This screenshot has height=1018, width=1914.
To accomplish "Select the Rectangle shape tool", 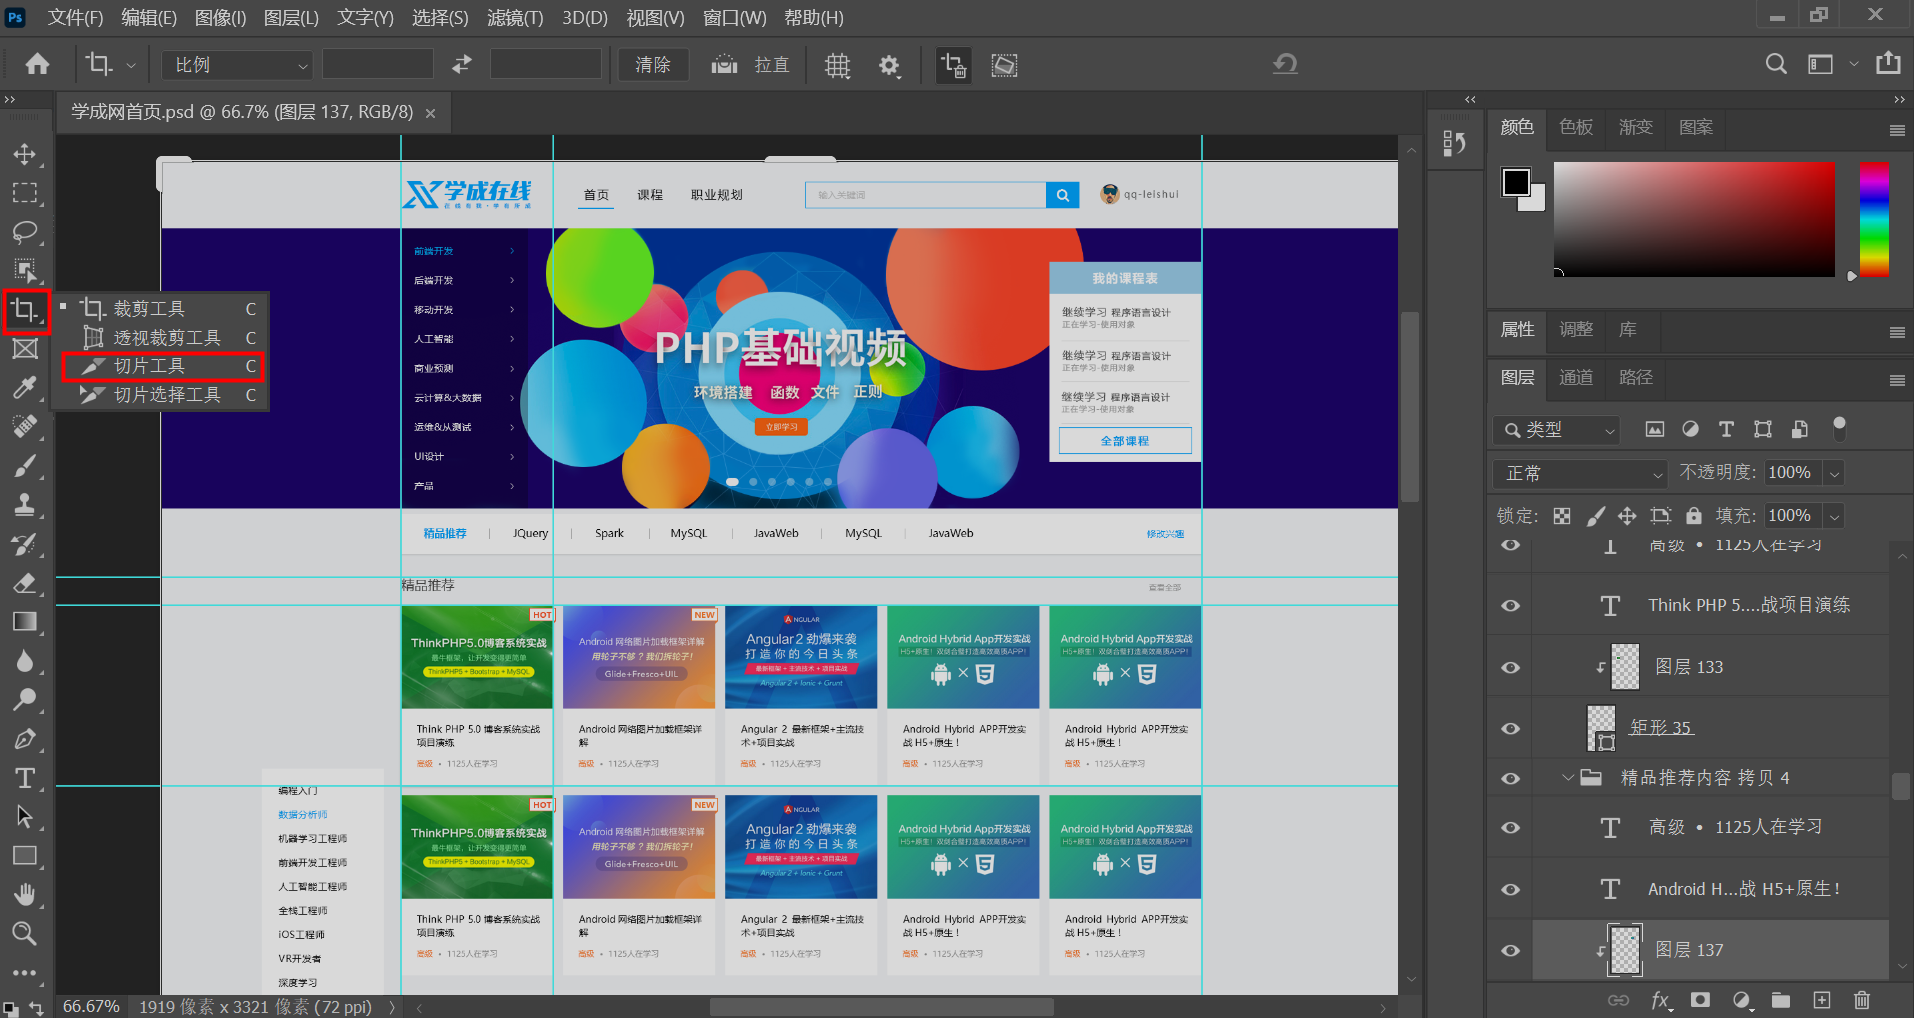I will [25, 856].
